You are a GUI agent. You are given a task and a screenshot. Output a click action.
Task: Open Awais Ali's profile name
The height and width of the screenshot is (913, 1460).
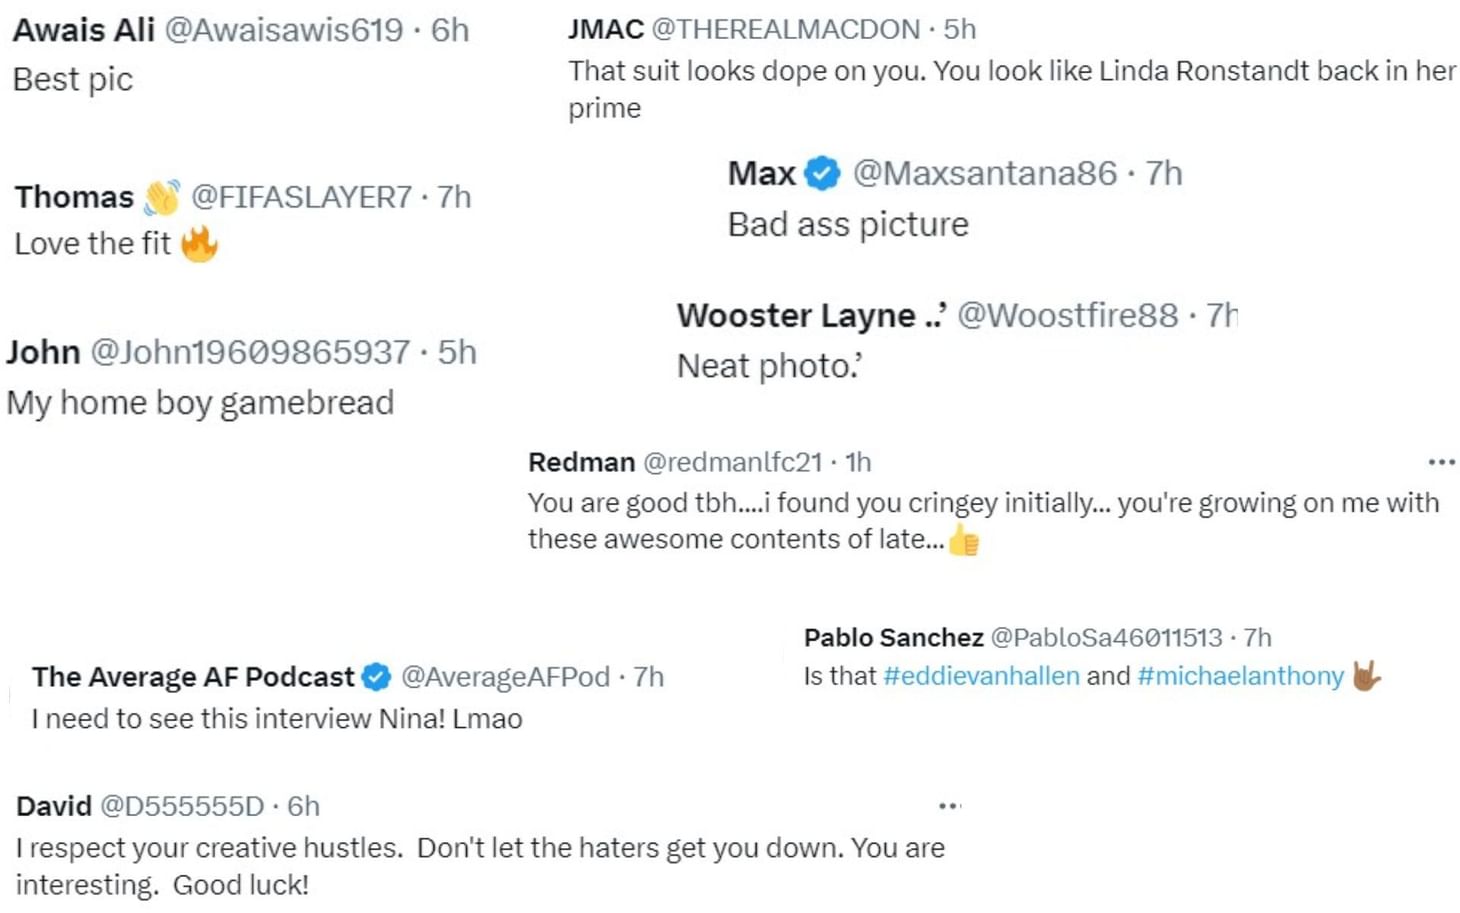(x=83, y=30)
